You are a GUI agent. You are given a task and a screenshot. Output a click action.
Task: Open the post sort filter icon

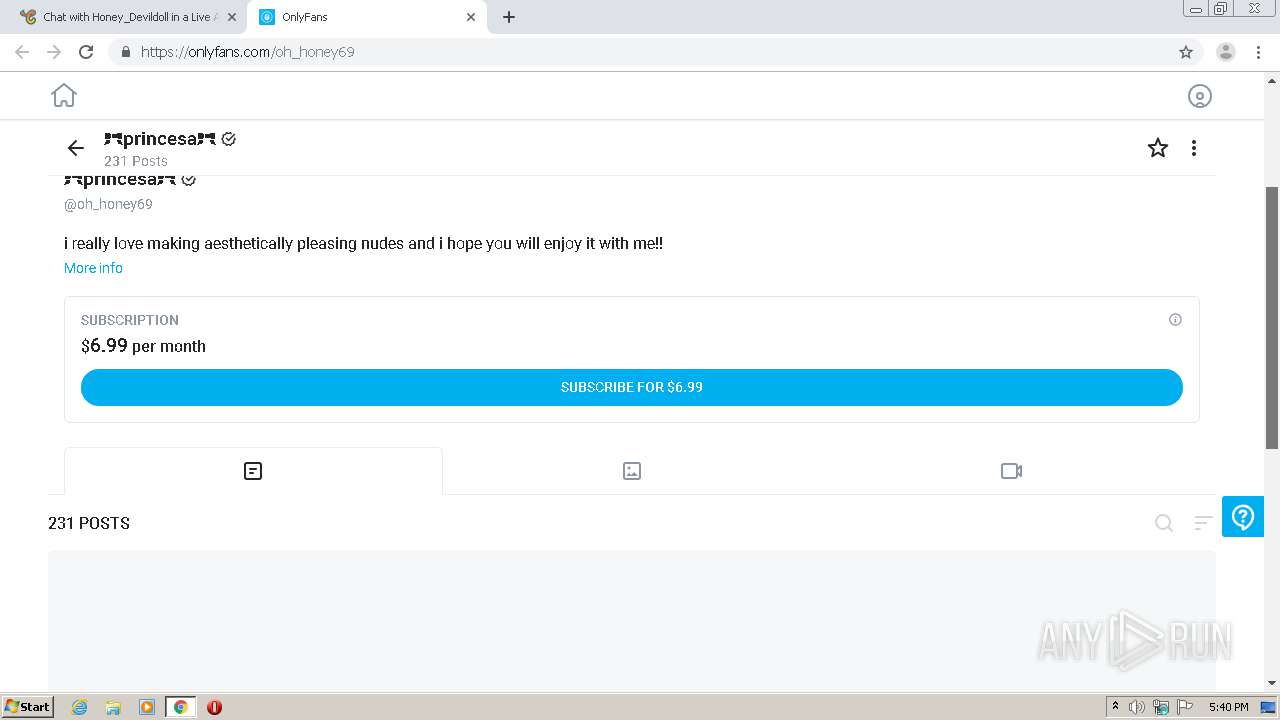[1203, 523]
